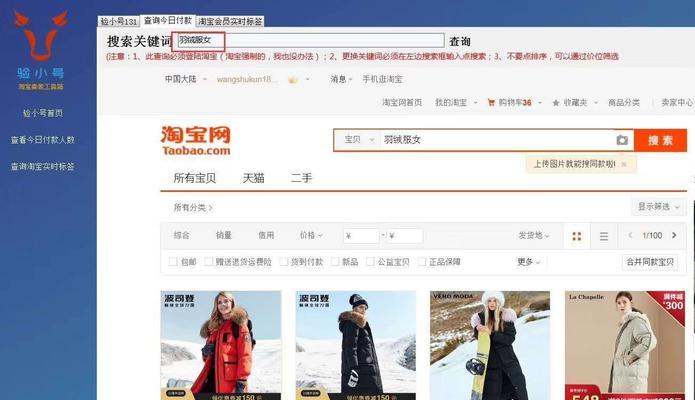The image size is (695, 400).
Task: Expand the 价格 sort dropdown
Action: (311, 235)
